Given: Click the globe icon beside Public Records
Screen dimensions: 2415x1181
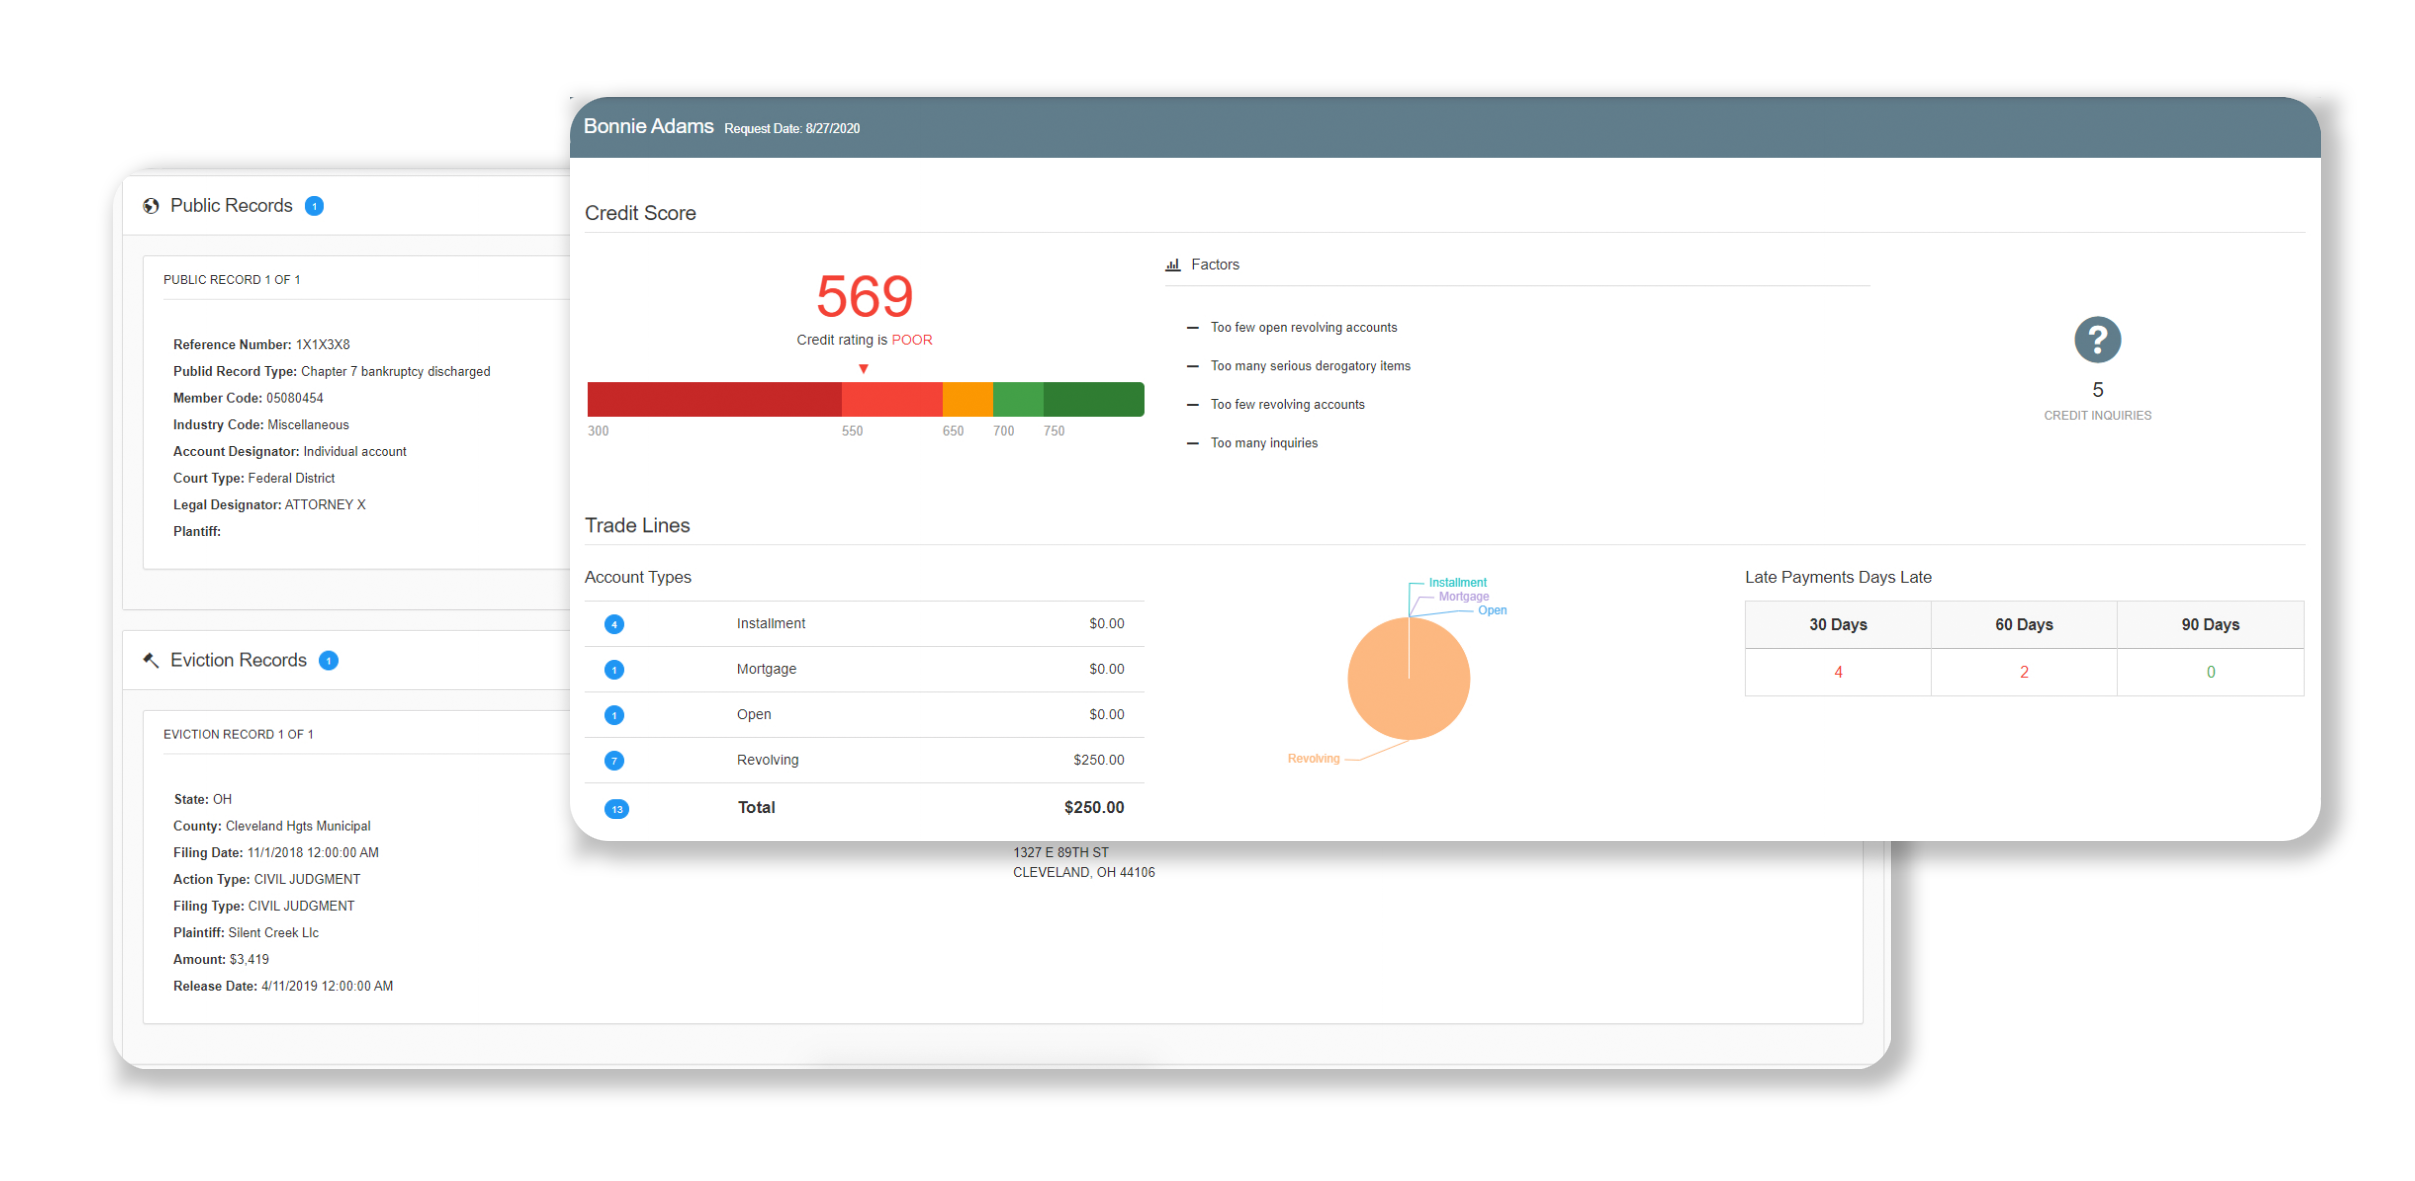Looking at the screenshot, I should click(x=151, y=206).
